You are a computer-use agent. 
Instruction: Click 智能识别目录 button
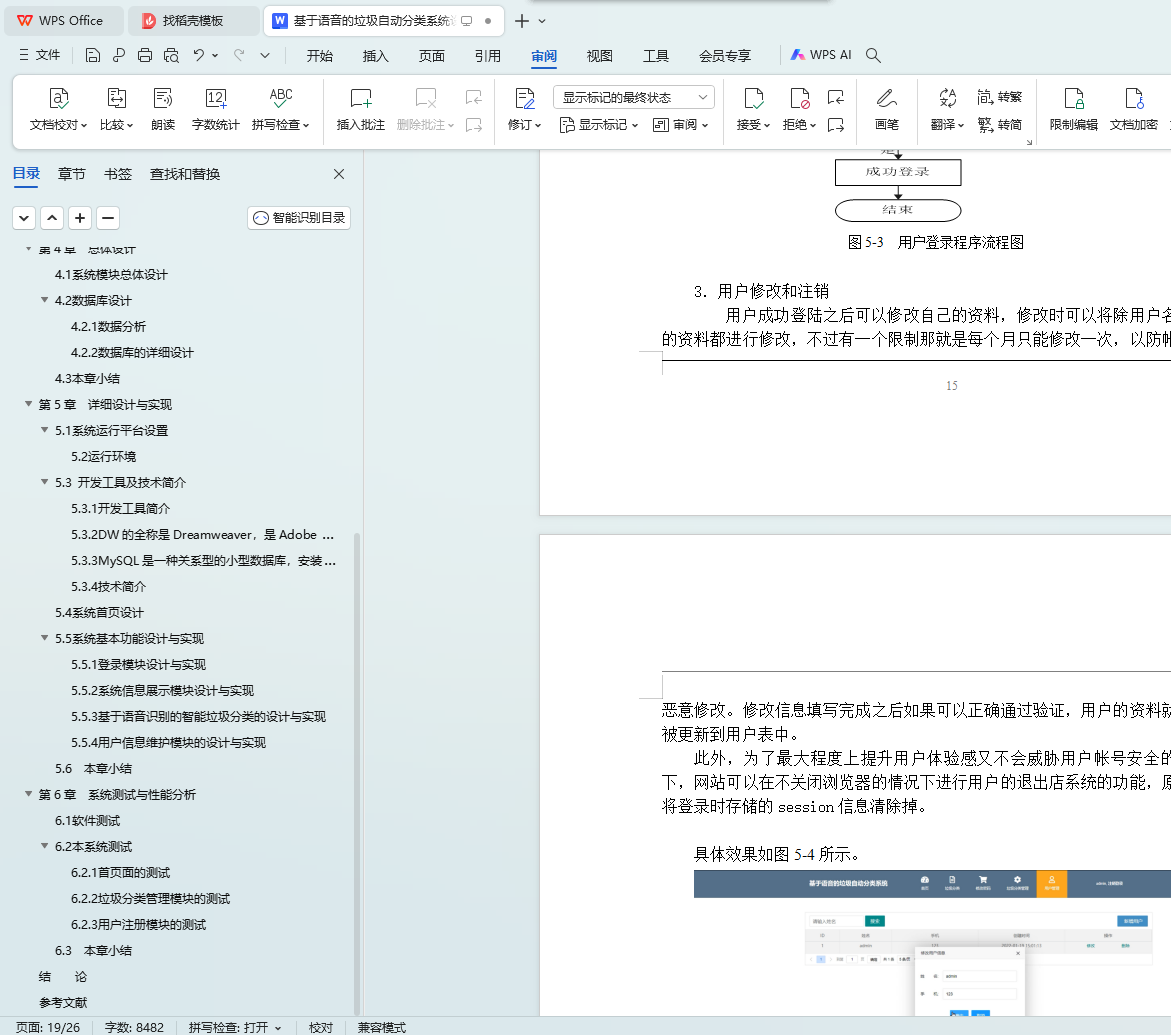click(299, 218)
